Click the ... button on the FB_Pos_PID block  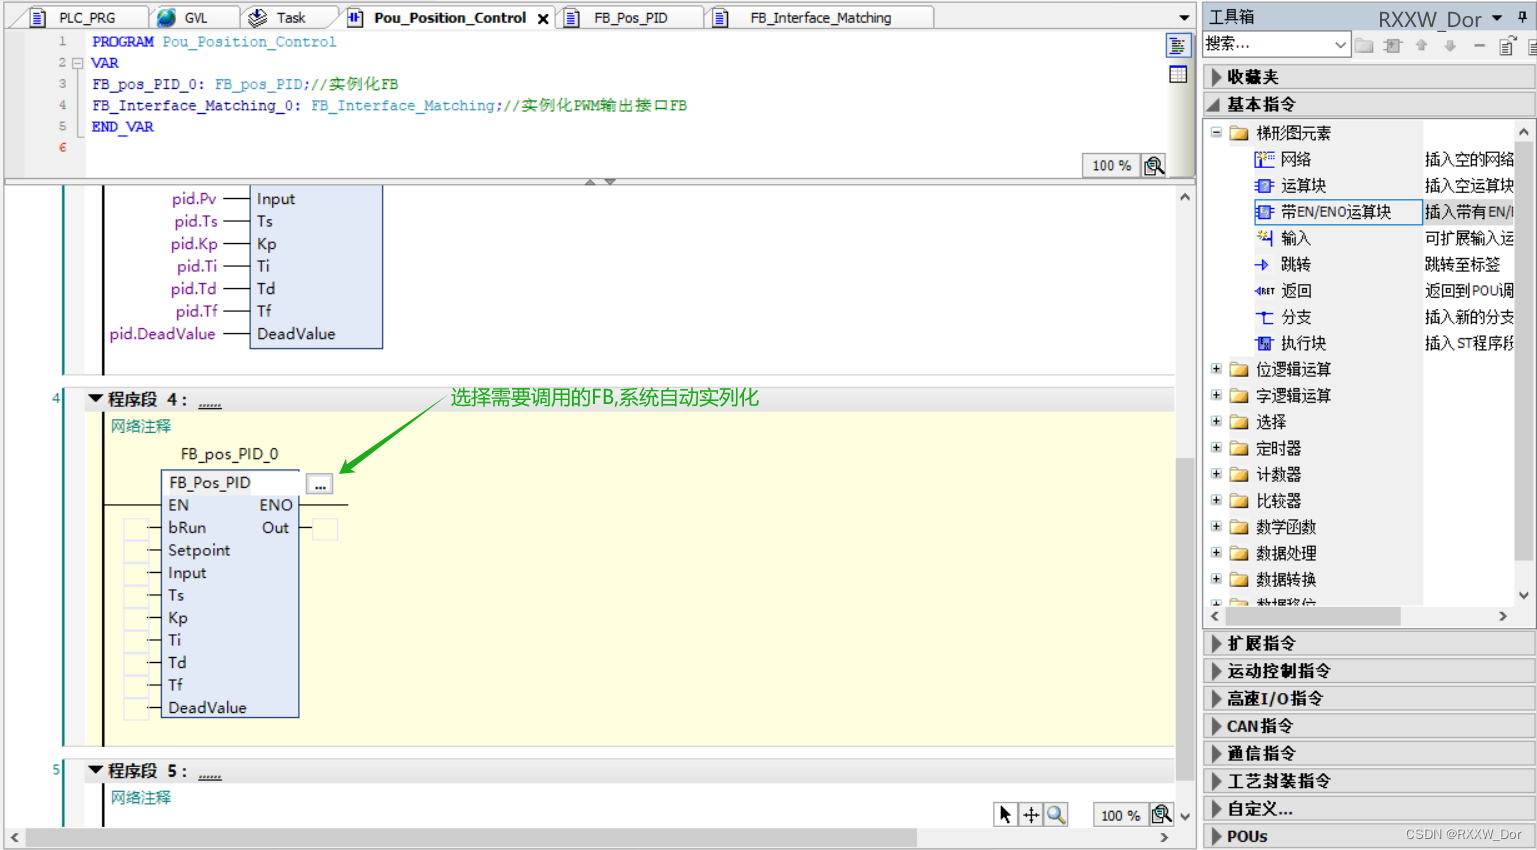319,484
